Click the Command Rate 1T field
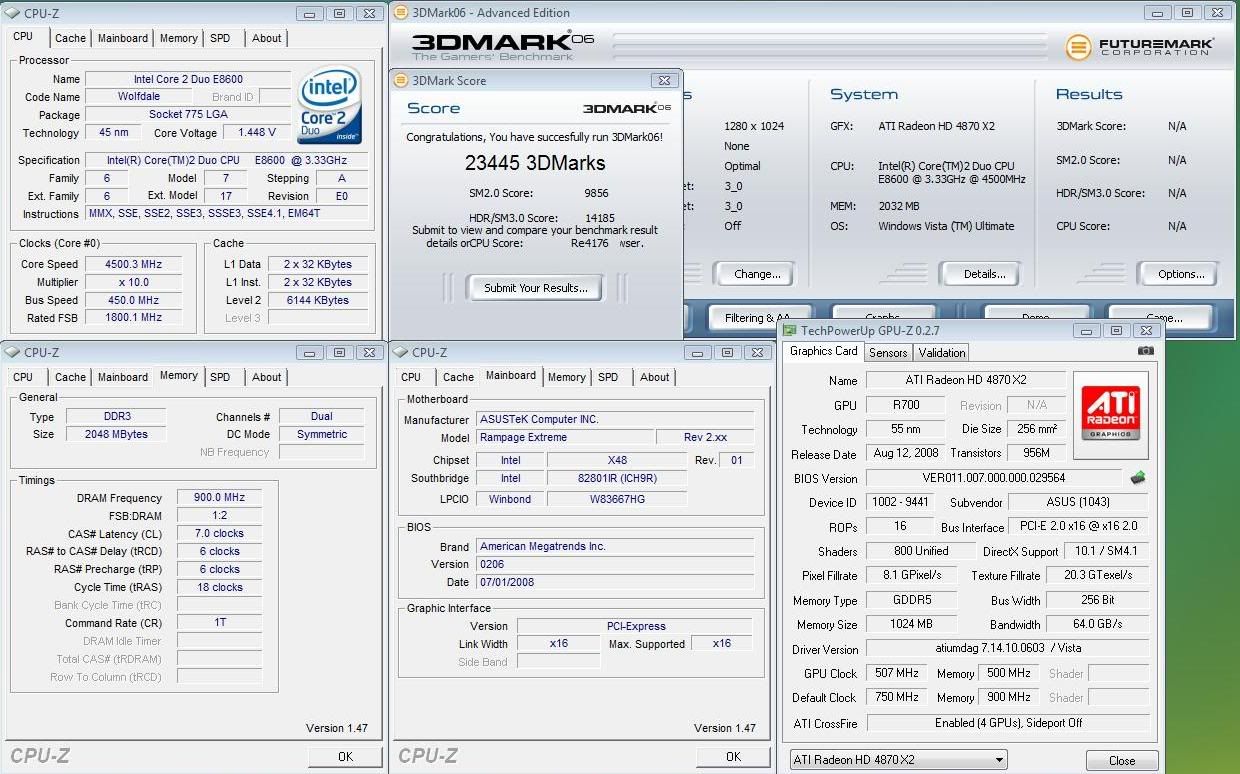Viewport: 1240px width, 774px height. point(220,623)
